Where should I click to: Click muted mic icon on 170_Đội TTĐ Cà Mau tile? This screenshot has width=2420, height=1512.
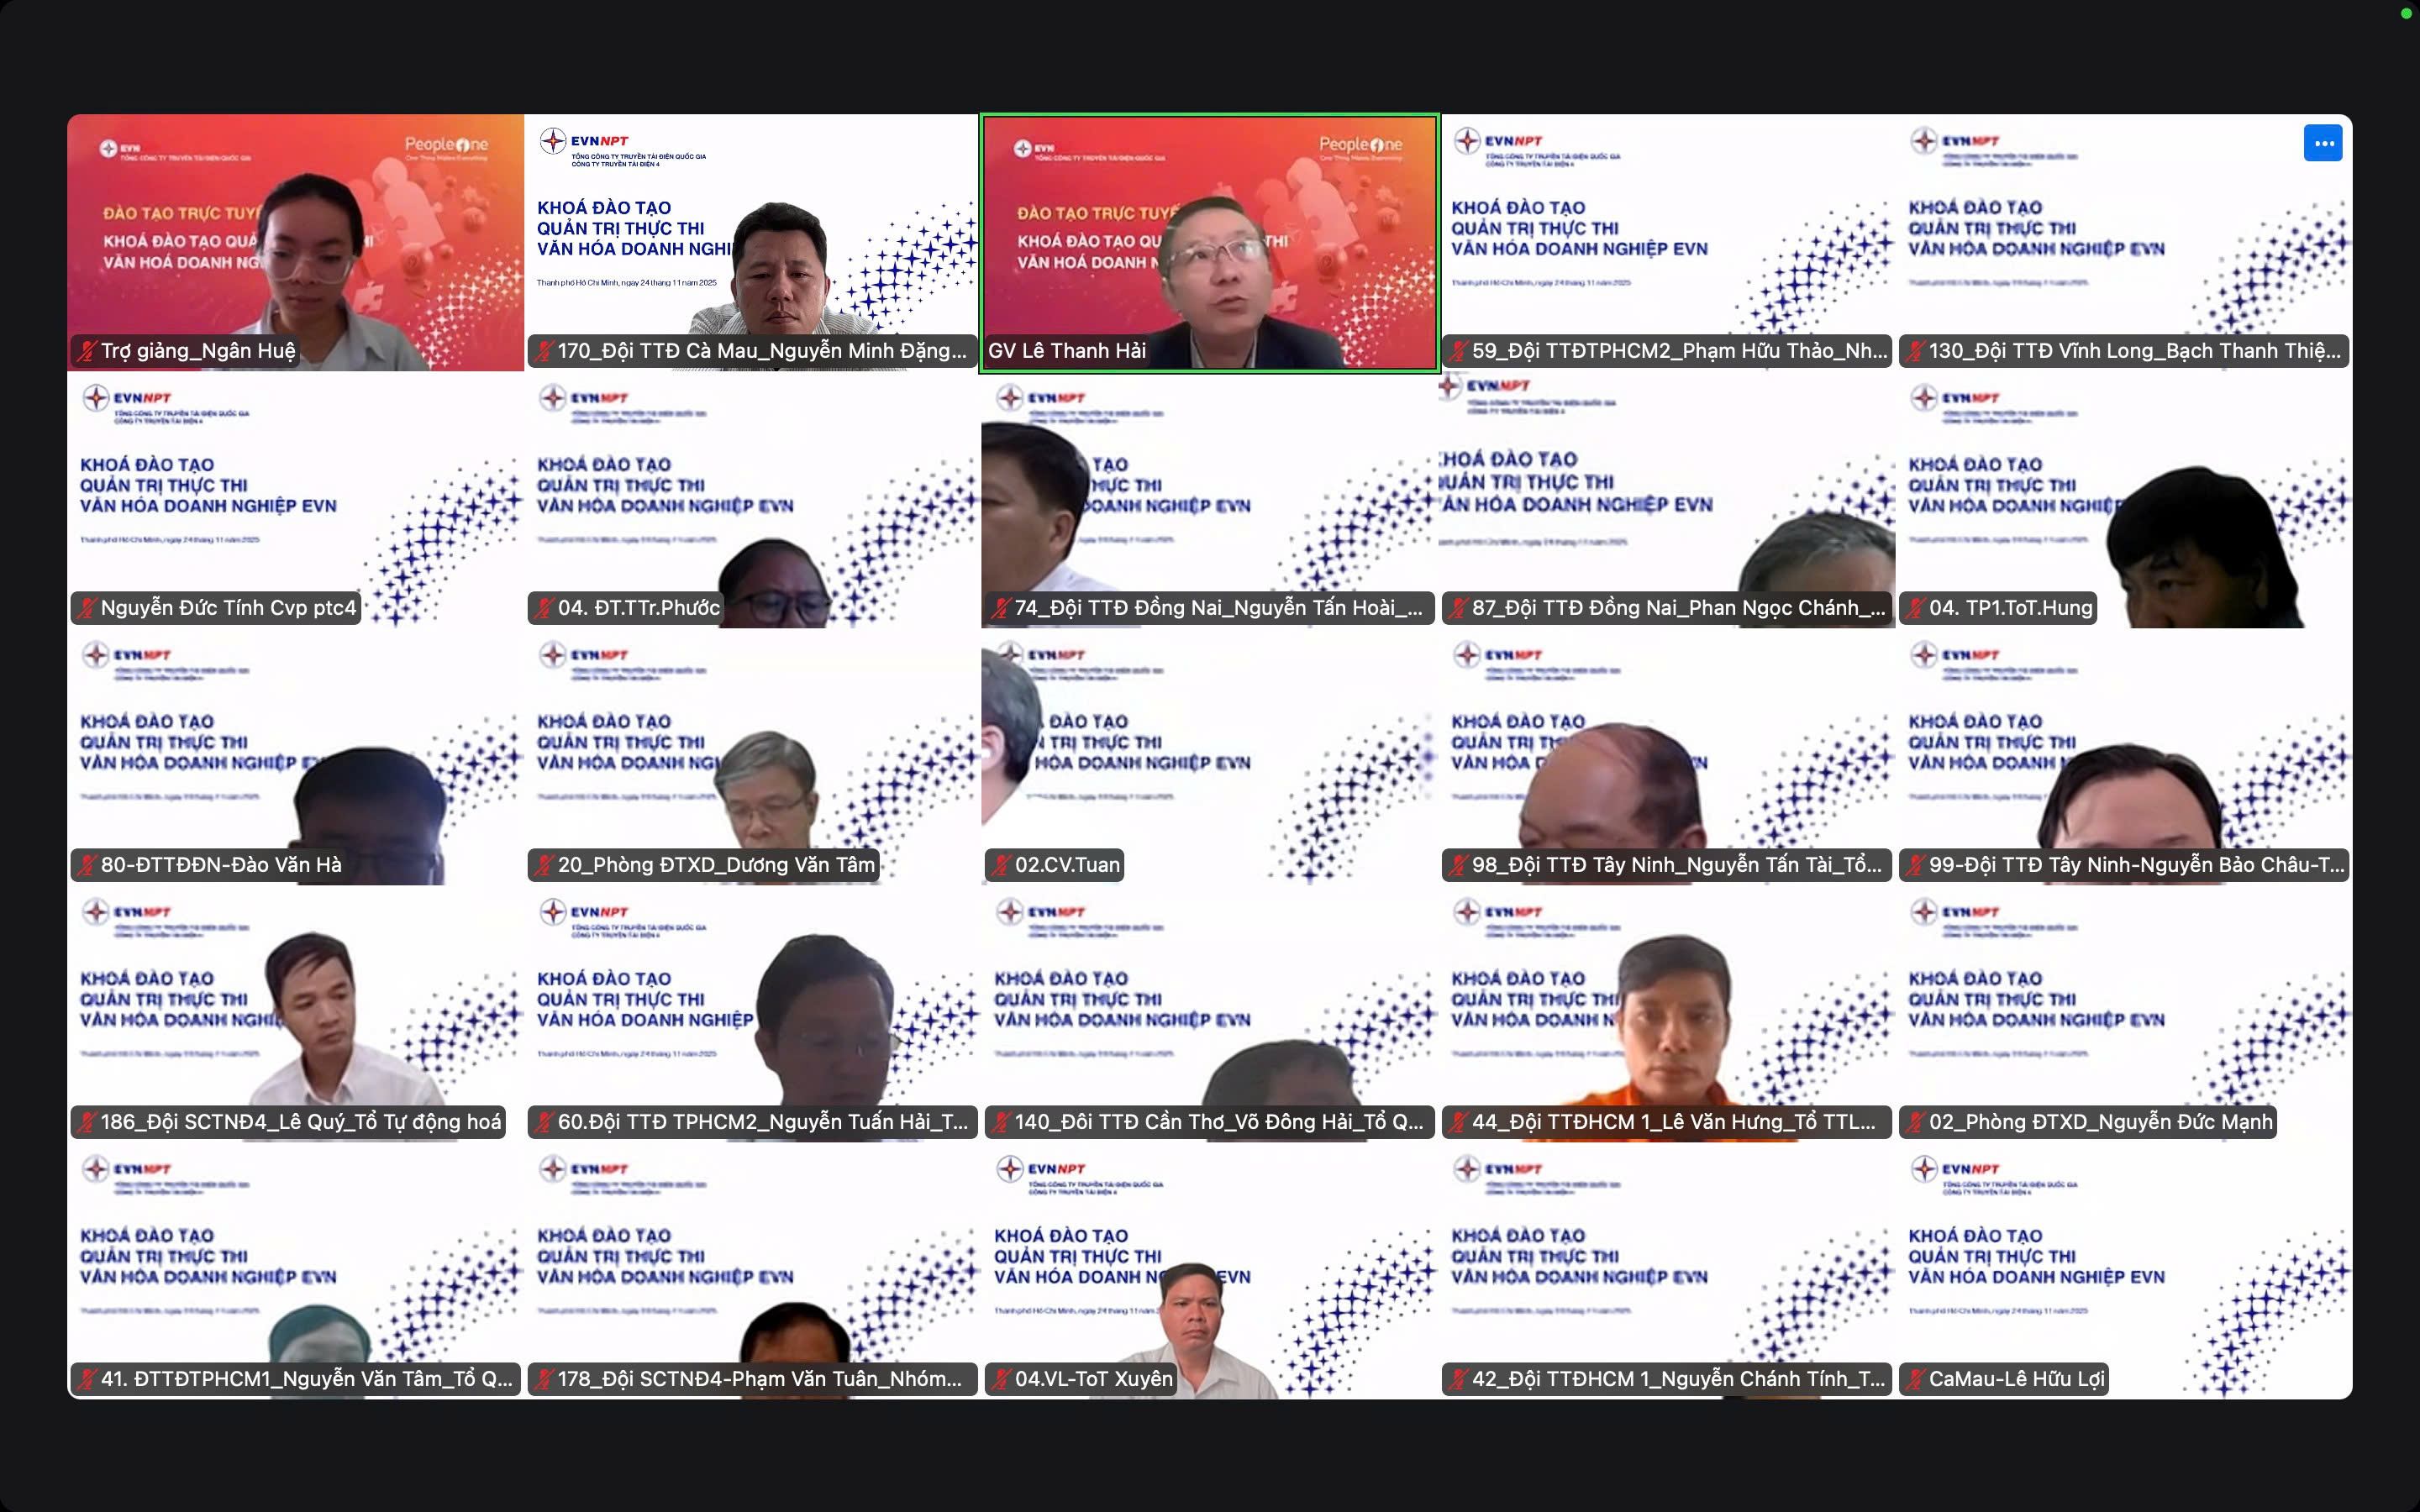click(544, 351)
